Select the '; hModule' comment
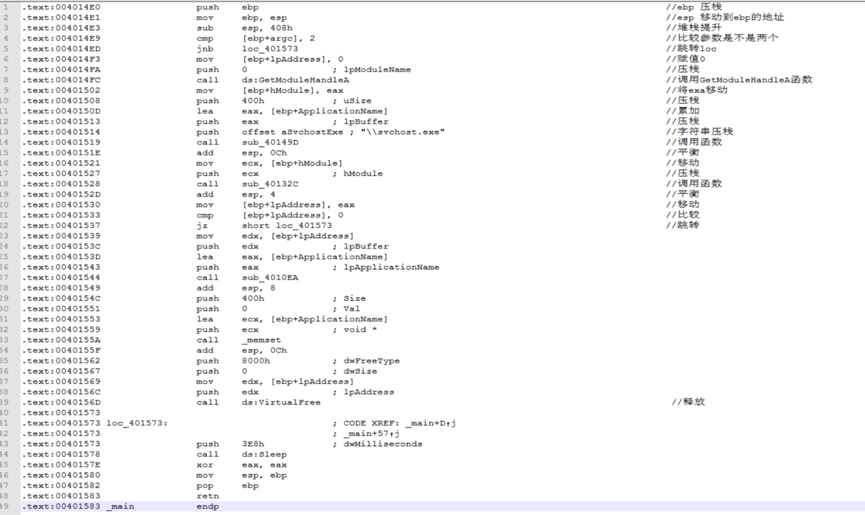The width and height of the screenshot is (865, 515). [x=357, y=174]
